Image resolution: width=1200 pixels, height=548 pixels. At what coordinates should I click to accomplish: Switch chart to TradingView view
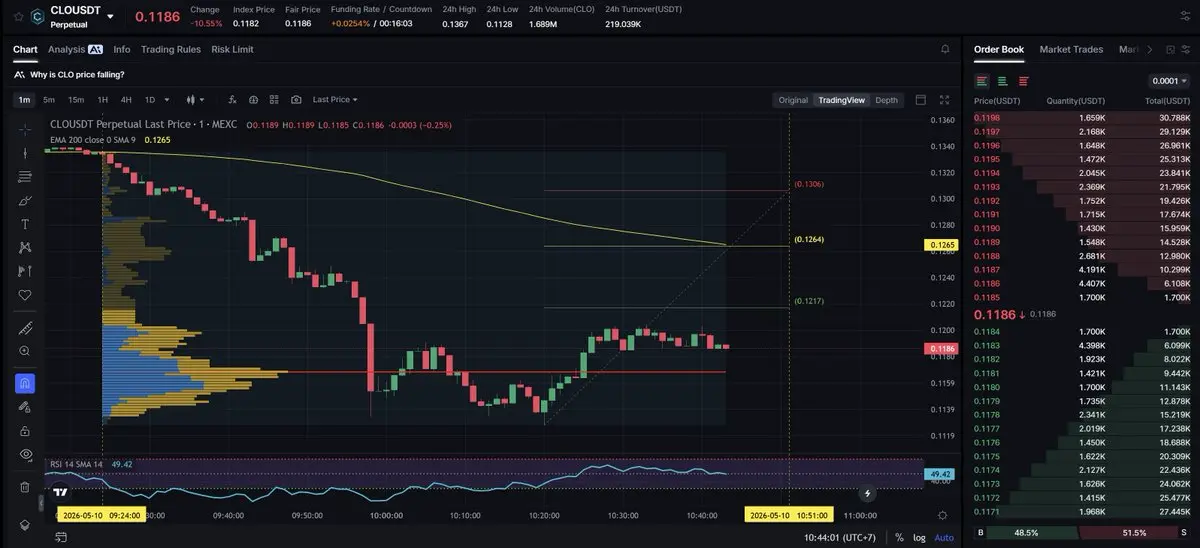(x=841, y=100)
